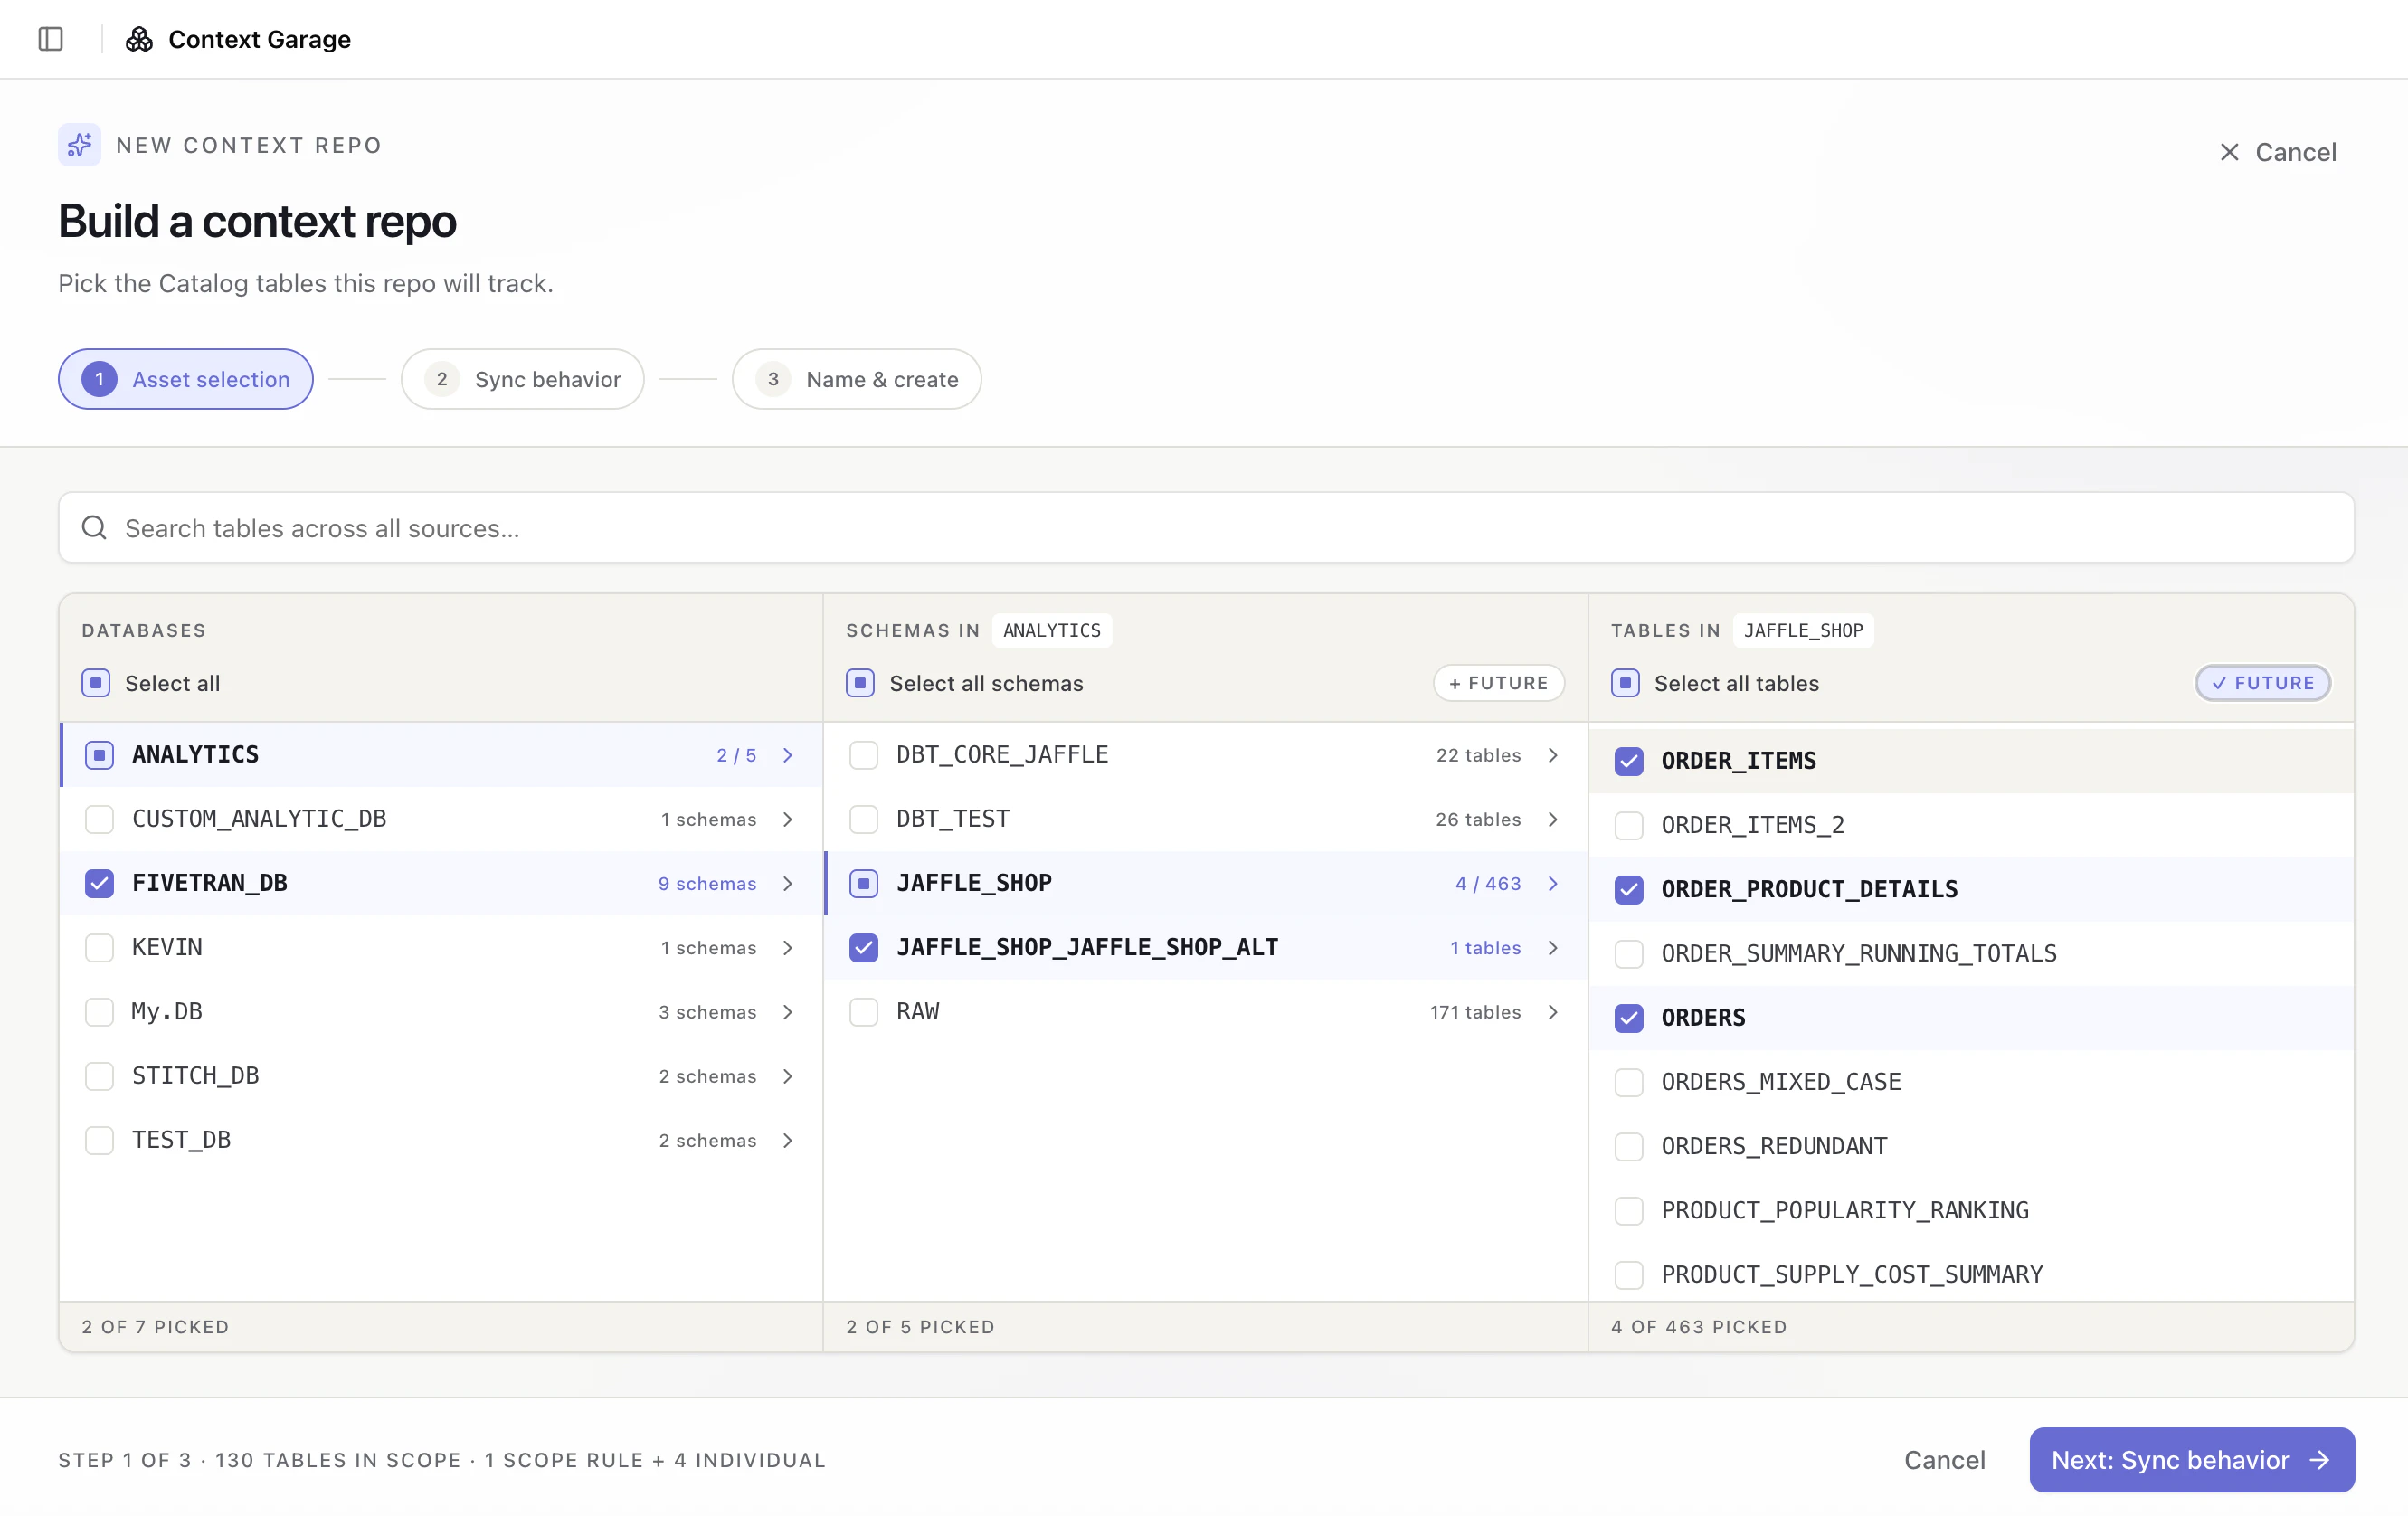
Task: Select the '9 schemas' label on FIVETRAN_DB
Action: tap(707, 883)
